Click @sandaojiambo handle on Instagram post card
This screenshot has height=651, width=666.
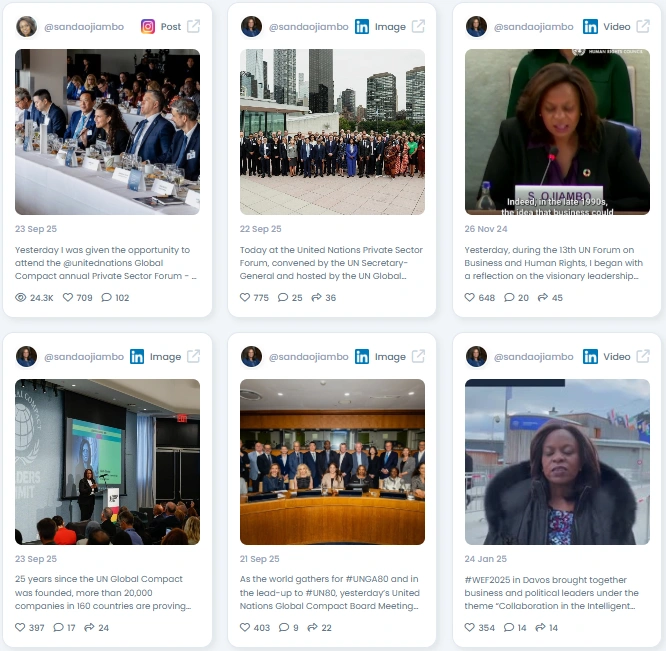click(x=84, y=27)
